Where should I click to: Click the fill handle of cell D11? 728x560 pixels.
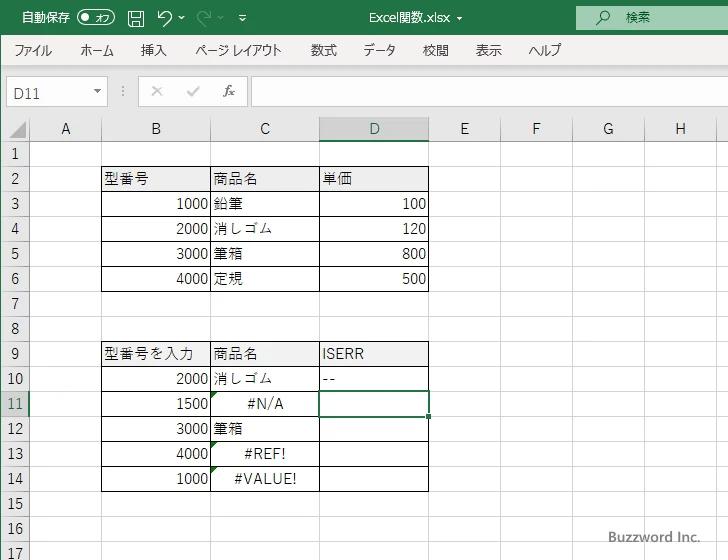pyautogui.click(x=428, y=417)
